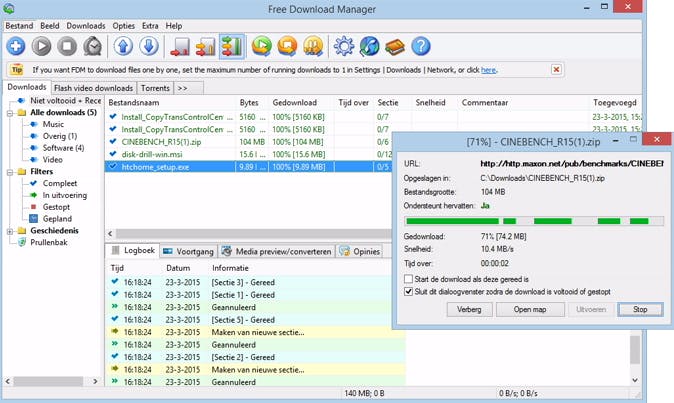Click the blue plus Add download icon

pyautogui.click(x=16, y=46)
